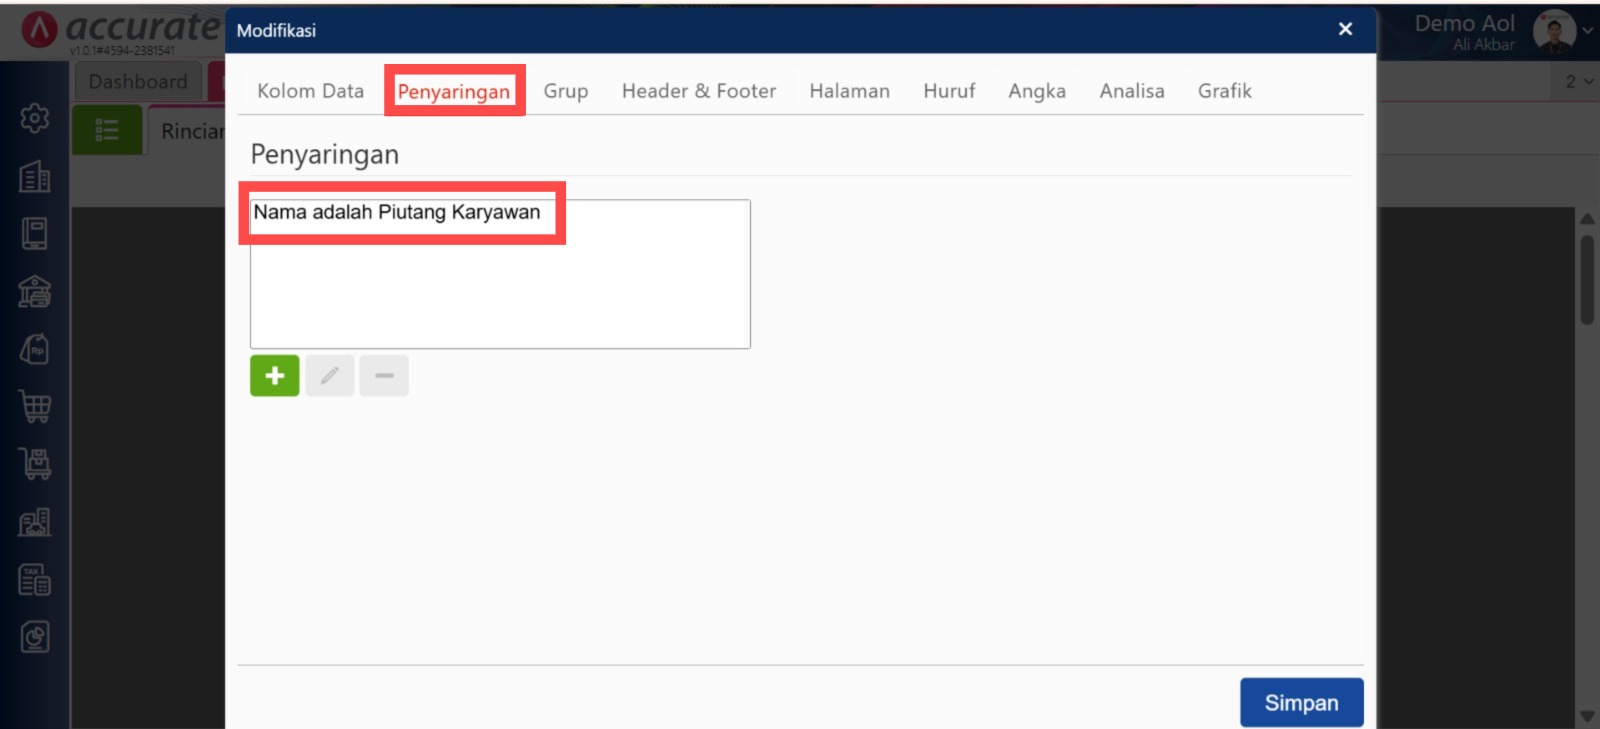1600x729 pixels.
Task: Open the company building sidebar icon
Action: click(35, 176)
